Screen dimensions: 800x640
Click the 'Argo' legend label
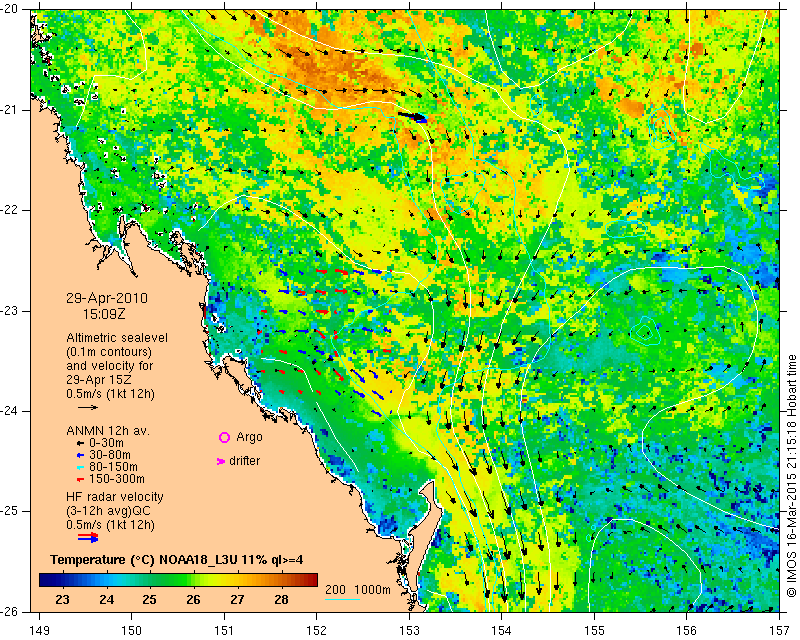pyautogui.click(x=249, y=437)
